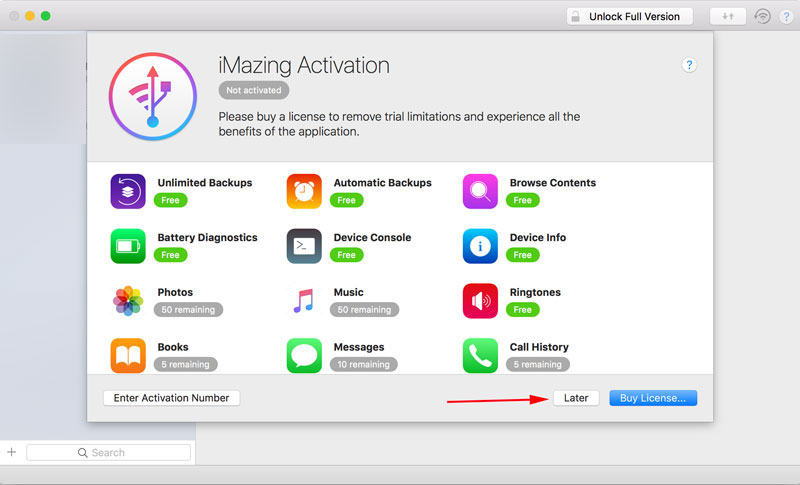Click the Unlimited Backups icon

pyautogui.click(x=128, y=191)
